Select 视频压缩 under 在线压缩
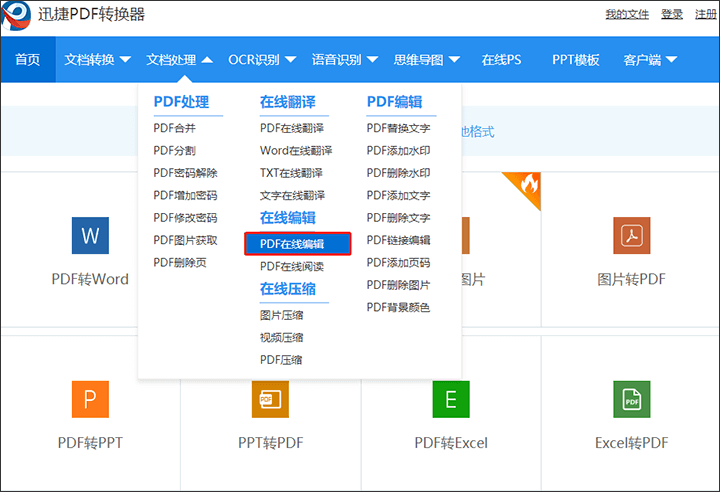 click(281, 338)
